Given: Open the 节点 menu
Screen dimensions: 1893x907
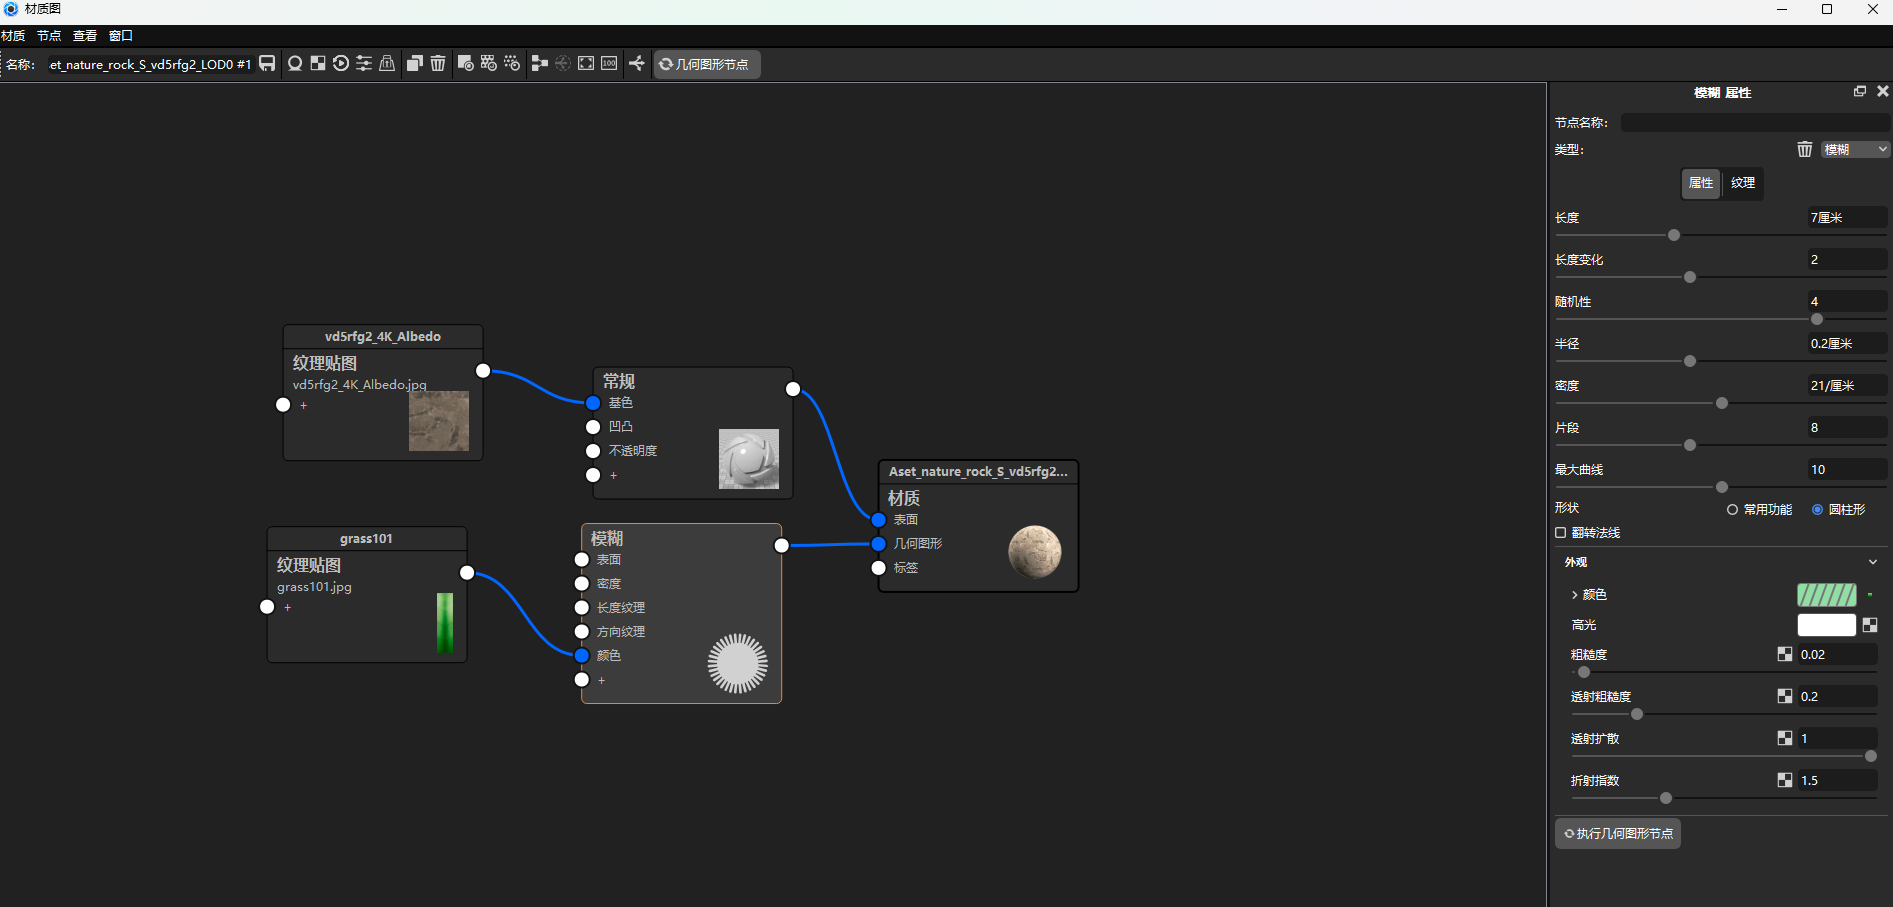Looking at the screenshot, I should tap(48, 35).
